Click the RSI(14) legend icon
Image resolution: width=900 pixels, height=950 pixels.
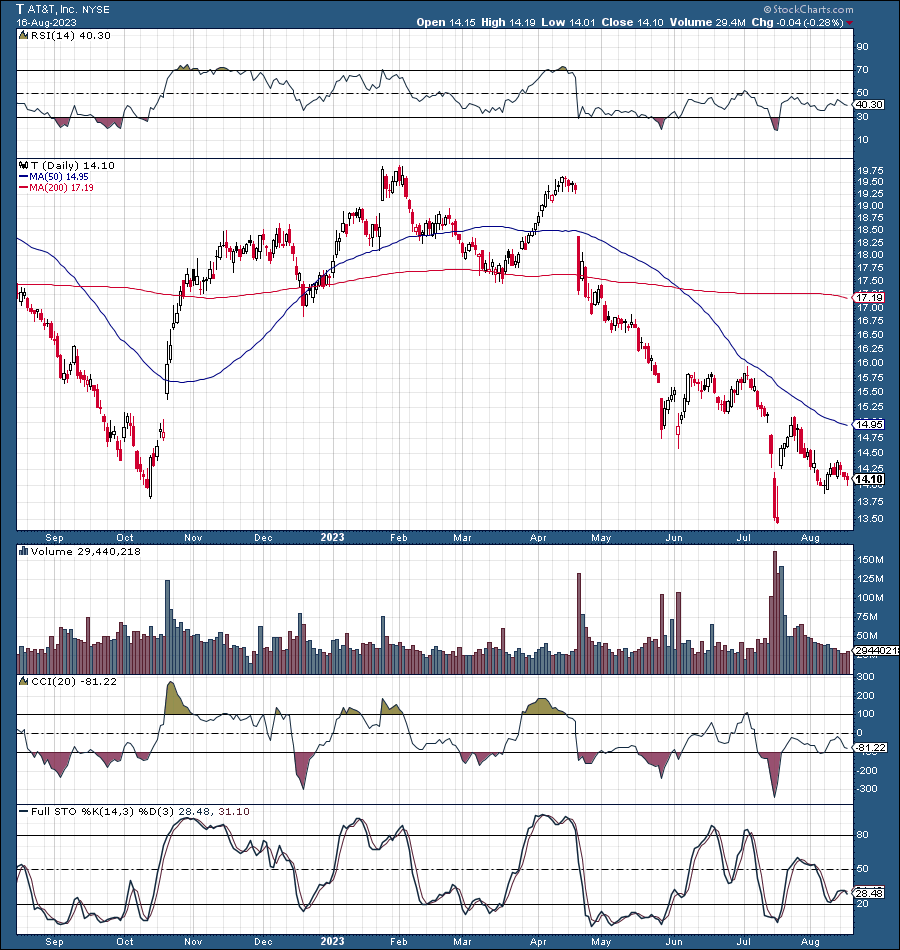click(24, 35)
